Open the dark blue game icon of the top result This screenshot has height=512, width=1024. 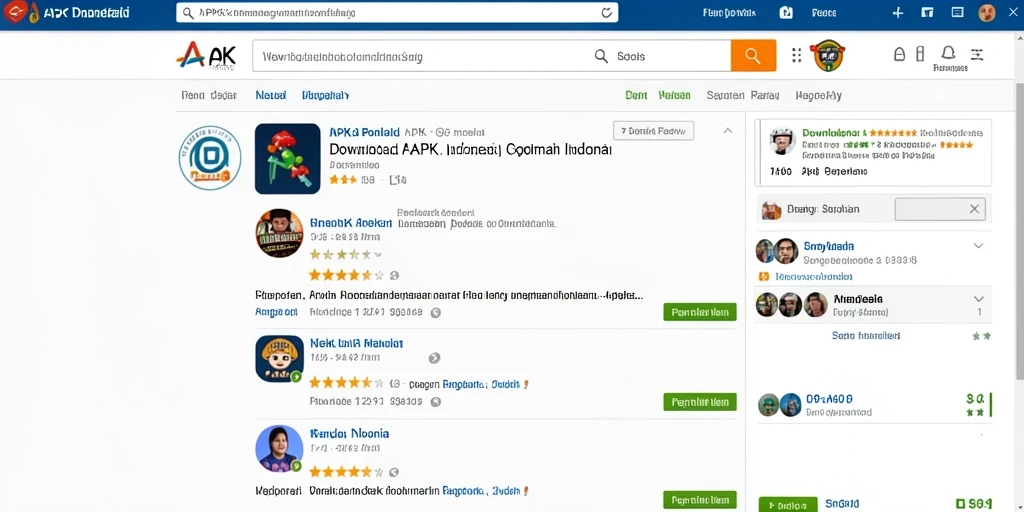pyautogui.click(x=287, y=159)
